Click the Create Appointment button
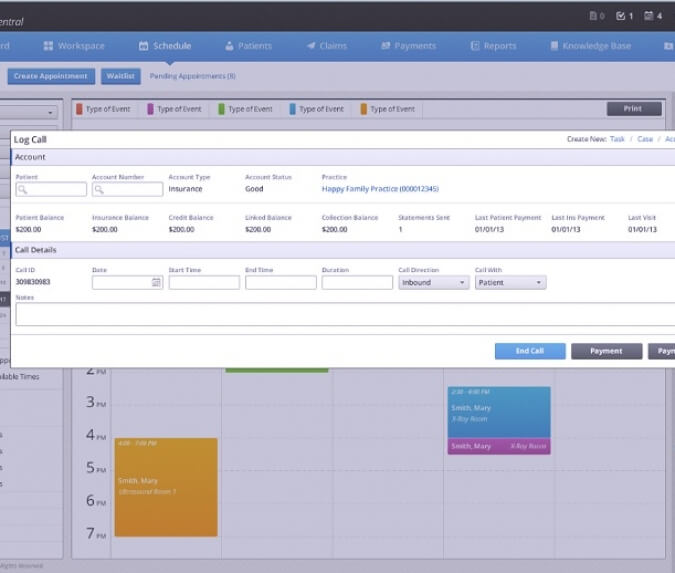675x573 pixels. click(51, 76)
